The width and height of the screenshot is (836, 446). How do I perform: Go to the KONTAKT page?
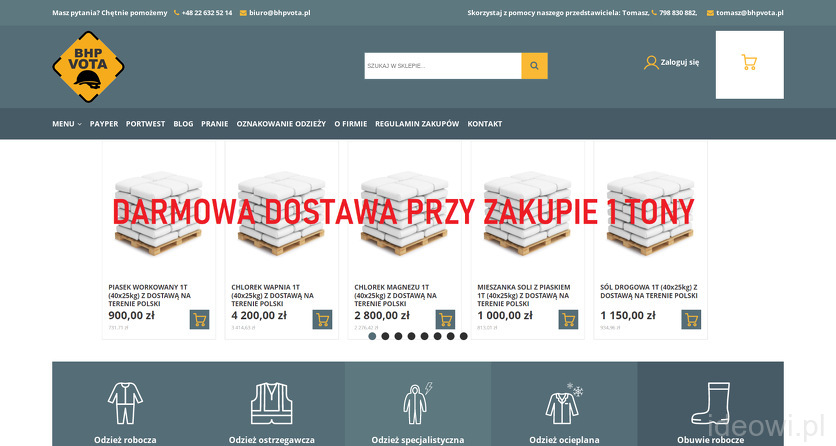pos(484,124)
